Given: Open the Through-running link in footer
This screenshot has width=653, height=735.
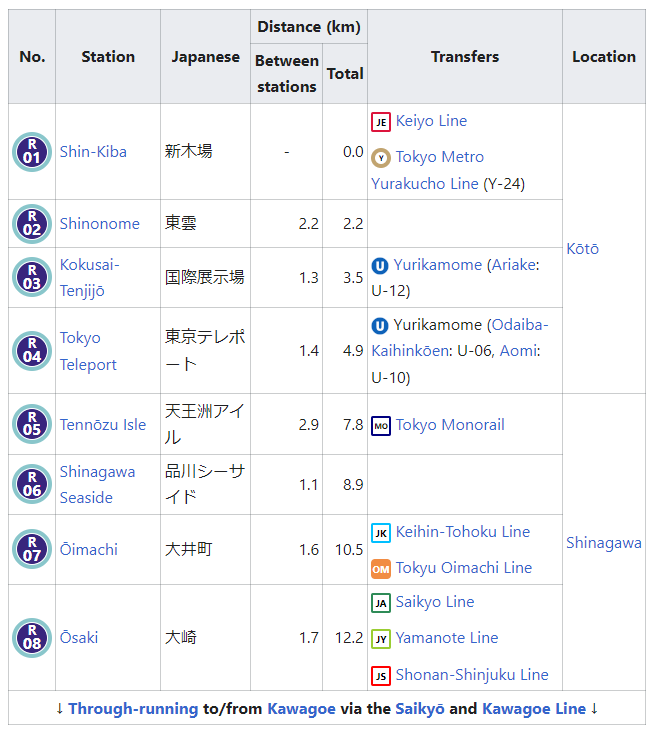Looking at the screenshot, I should tap(134, 709).
